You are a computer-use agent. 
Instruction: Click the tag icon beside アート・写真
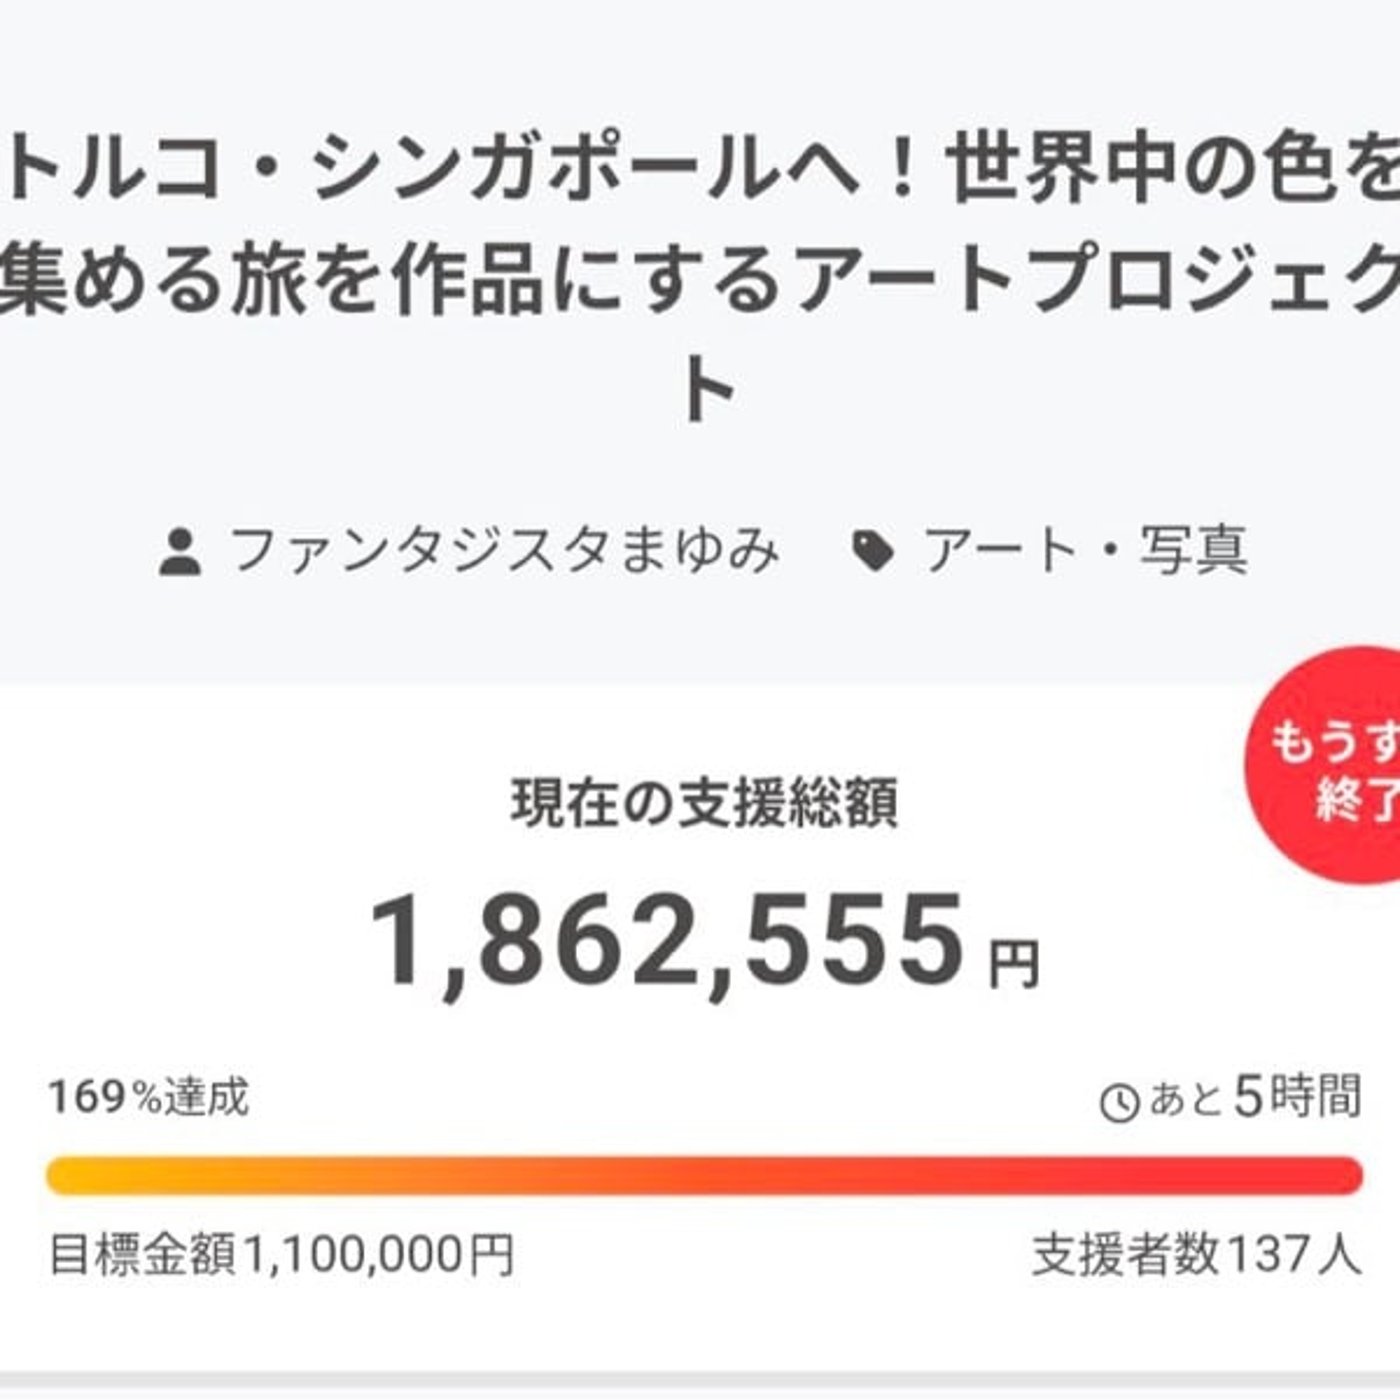(872, 552)
